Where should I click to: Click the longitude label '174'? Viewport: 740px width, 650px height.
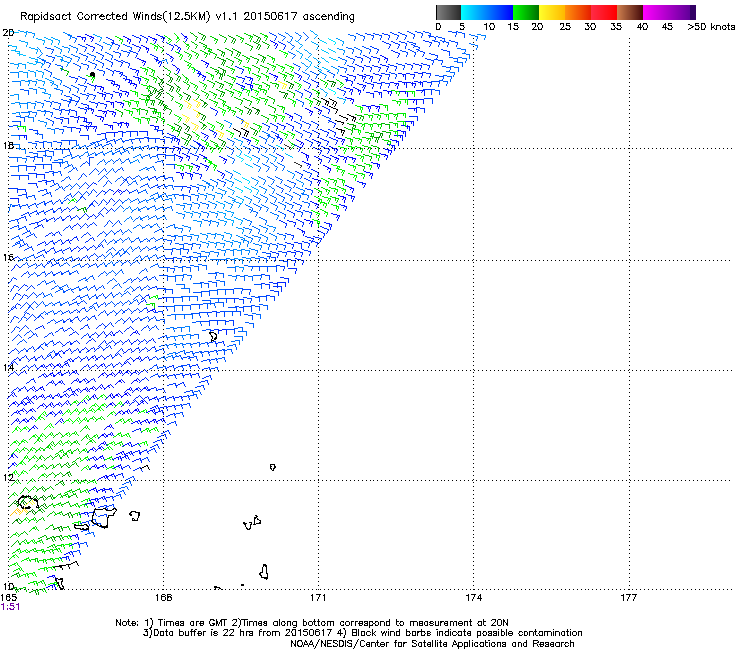[x=473, y=598]
